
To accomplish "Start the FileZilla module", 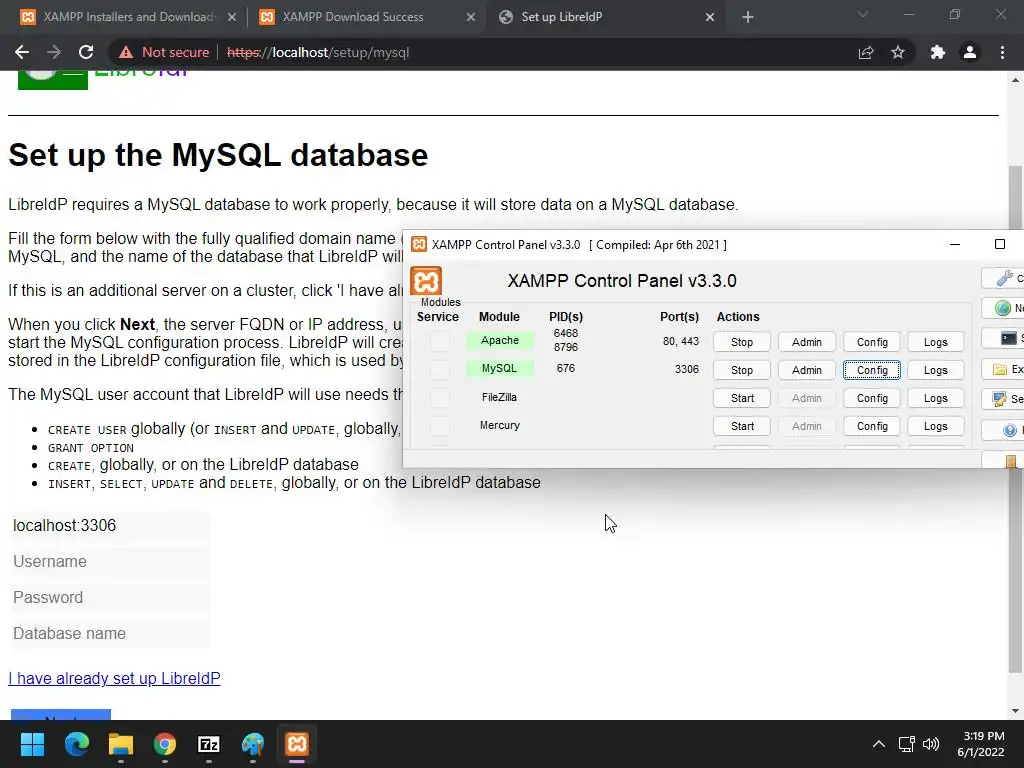I will (742, 398).
